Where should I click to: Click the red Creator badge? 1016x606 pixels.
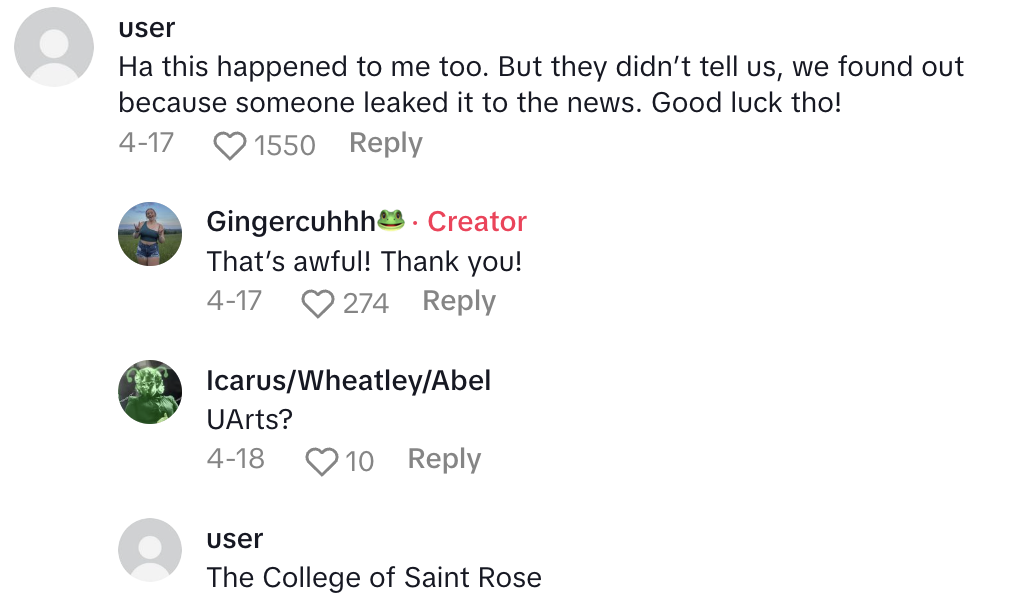click(x=476, y=221)
